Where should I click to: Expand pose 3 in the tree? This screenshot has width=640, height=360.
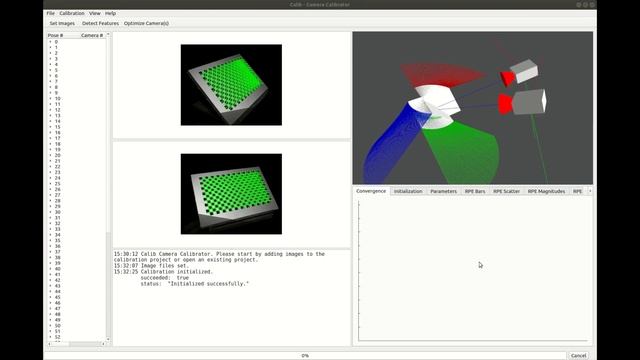pos(50,59)
